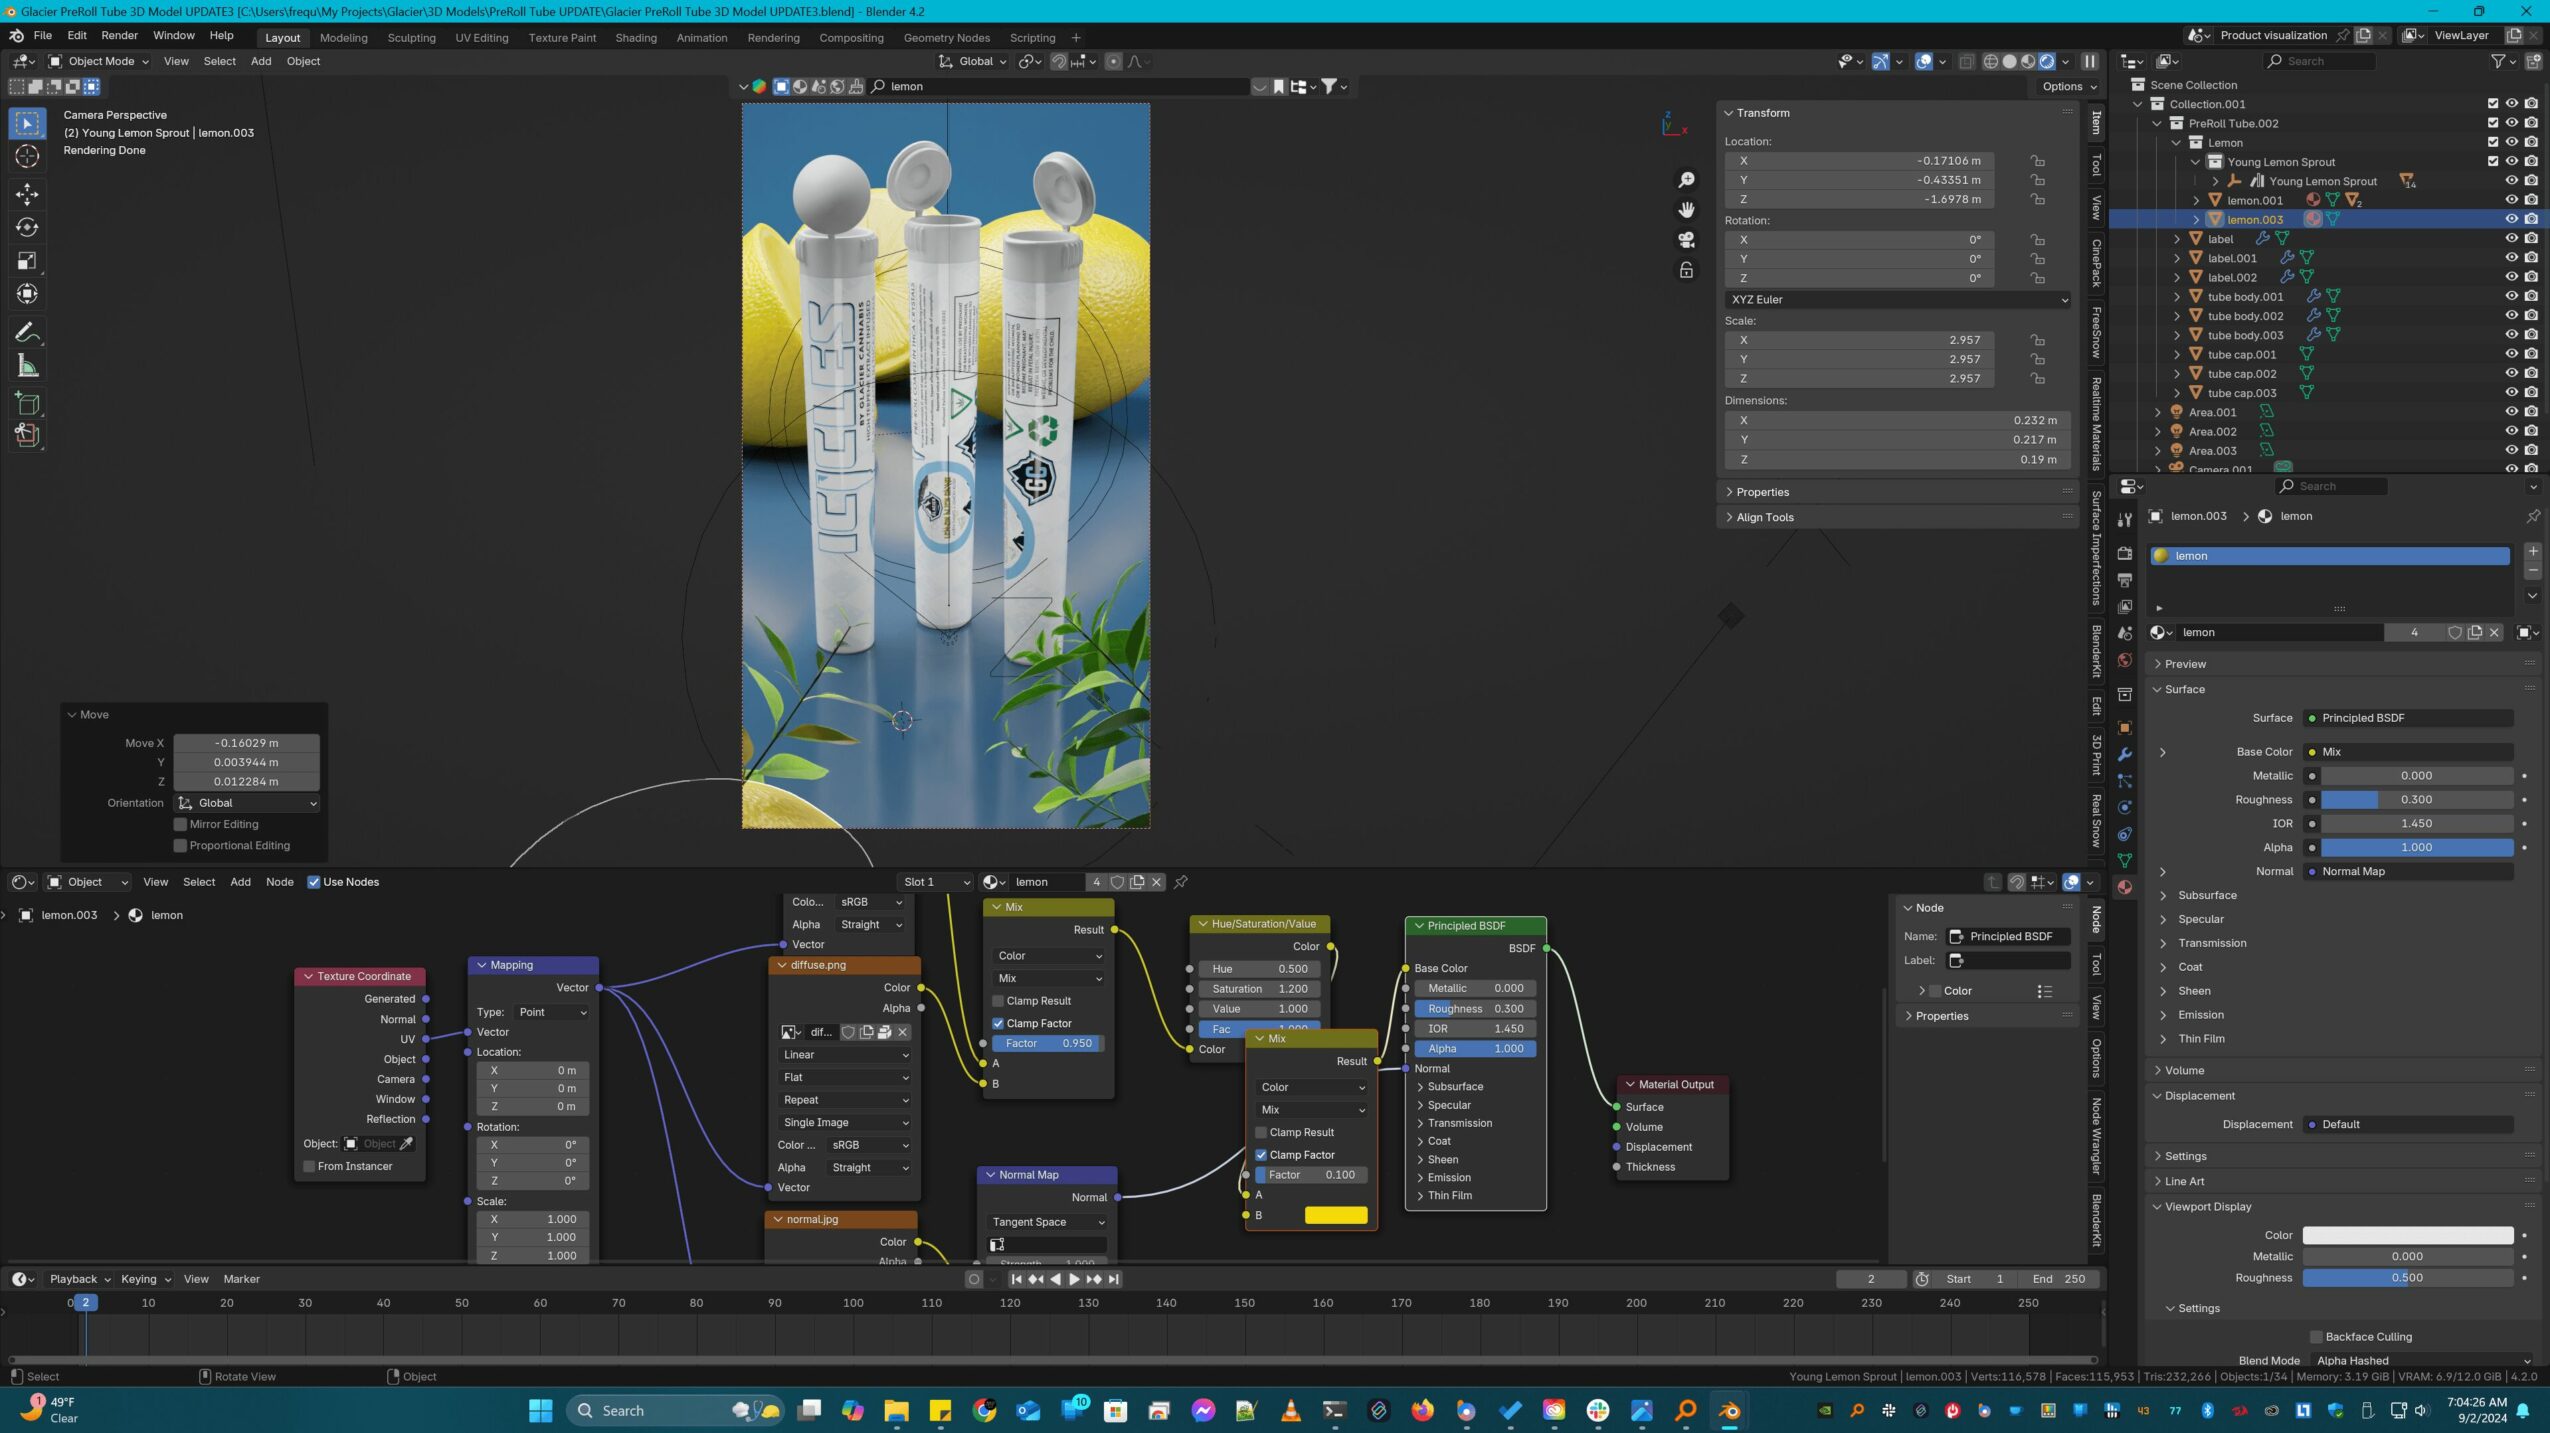Hide lemon.003 in the outliner
This screenshot has height=1433, width=2550.
point(2510,219)
